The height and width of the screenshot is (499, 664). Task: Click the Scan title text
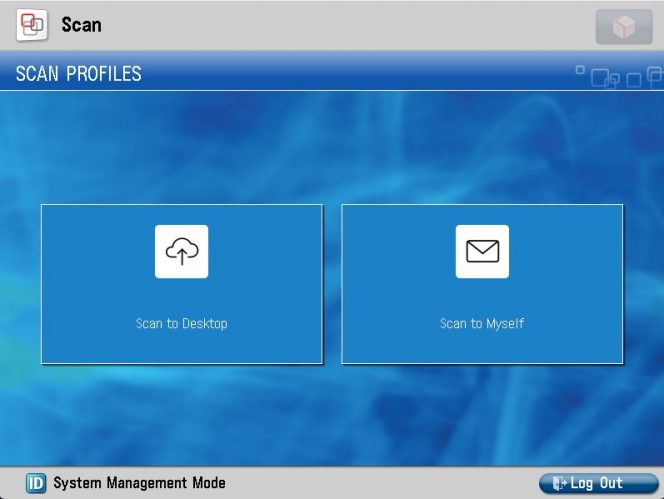81,25
